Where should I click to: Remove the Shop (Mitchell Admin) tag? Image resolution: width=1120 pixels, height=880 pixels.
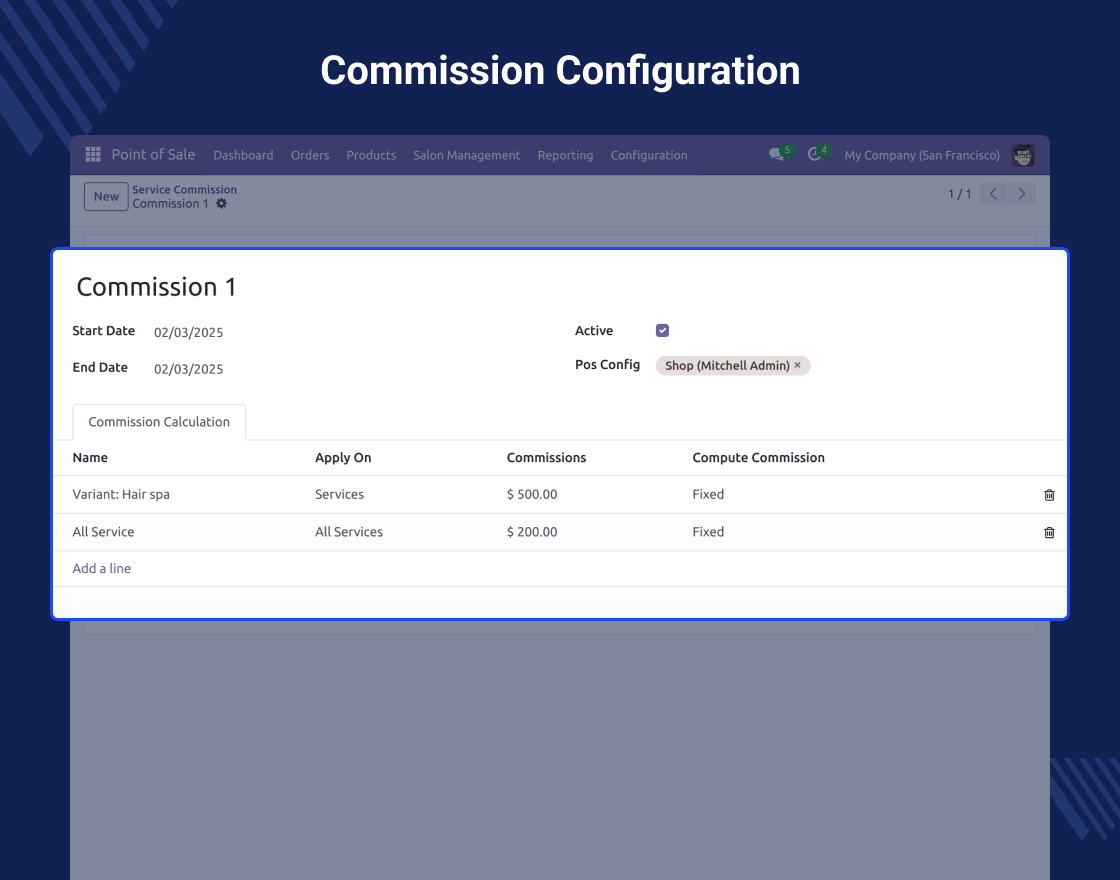pyautogui.click(x=798, y=365)
